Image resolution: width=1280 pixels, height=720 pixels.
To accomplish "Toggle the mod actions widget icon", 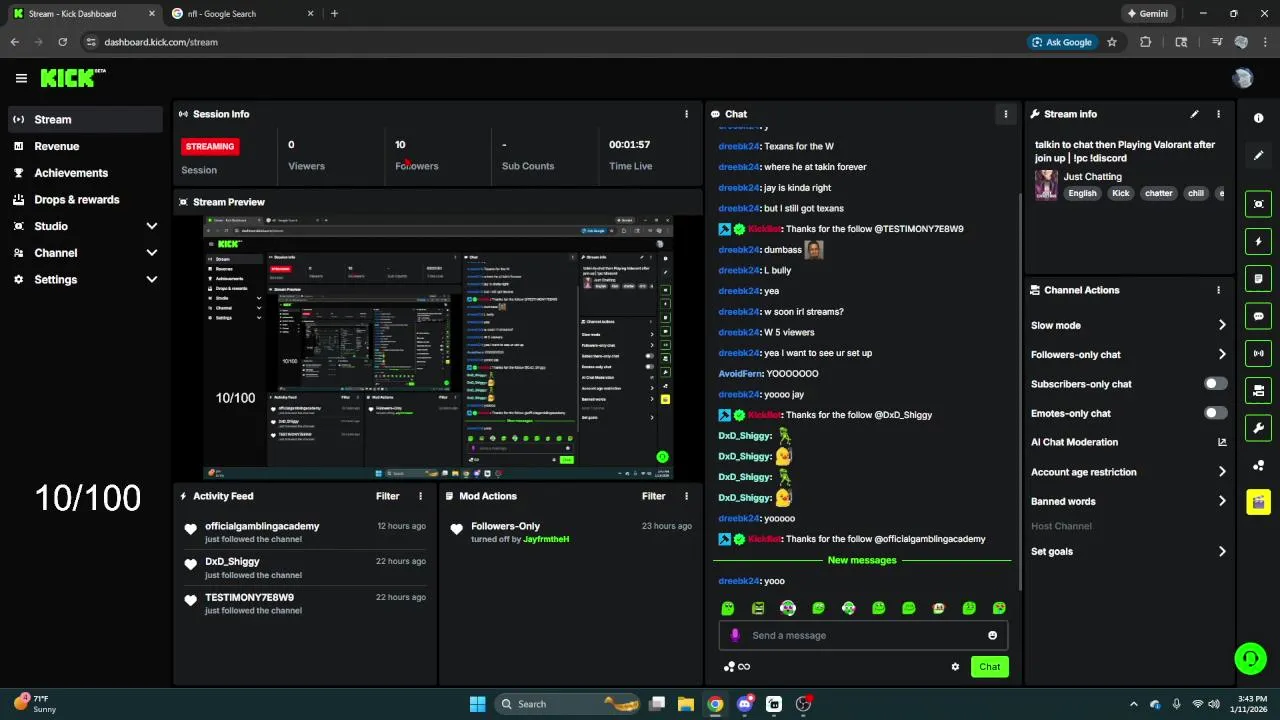I will click(x=1258, y=390).
